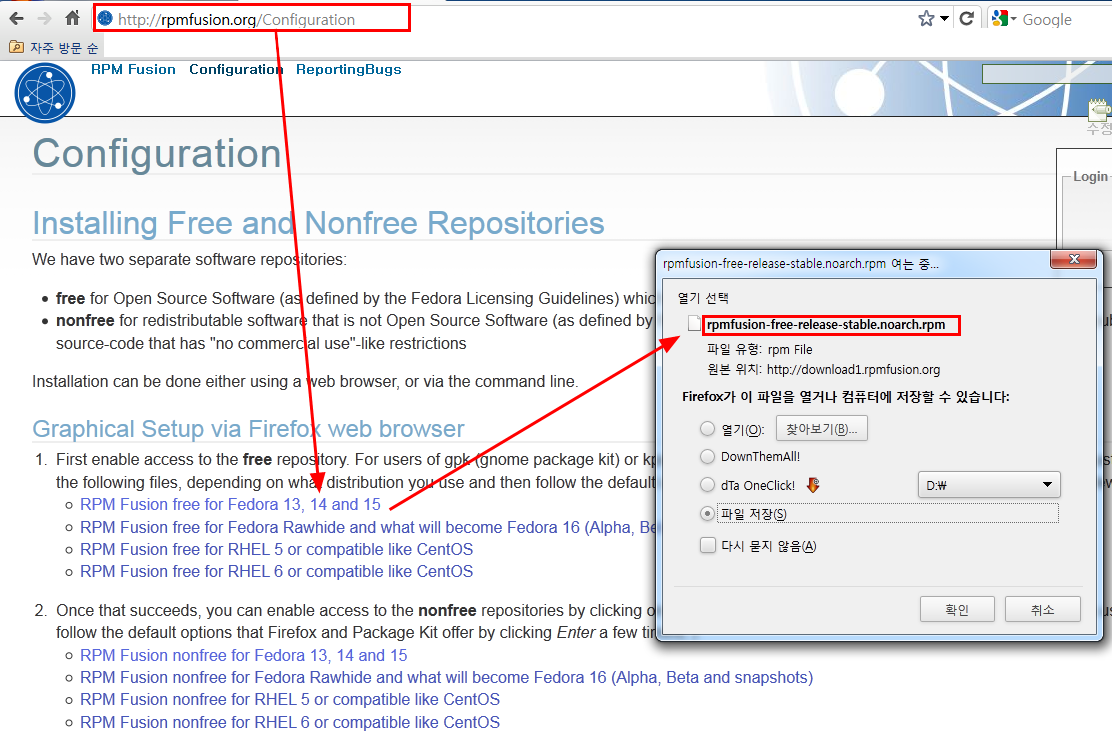Open the search engine selector dropdown arrow
The image size is (1112, 738).
point(1013,19)
